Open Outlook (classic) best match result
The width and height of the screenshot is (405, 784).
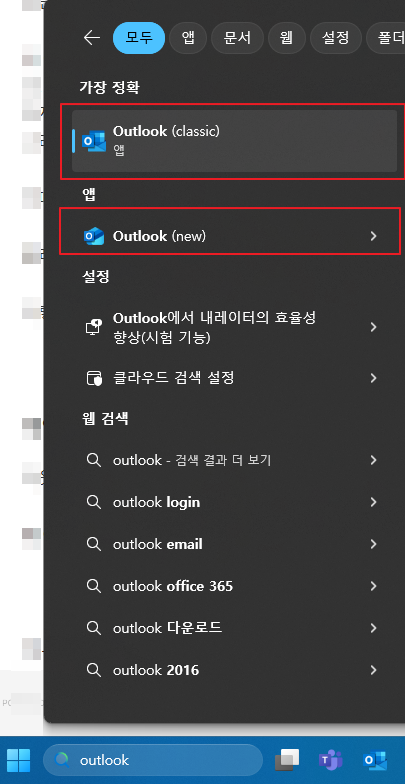click(x=234, y=141)
